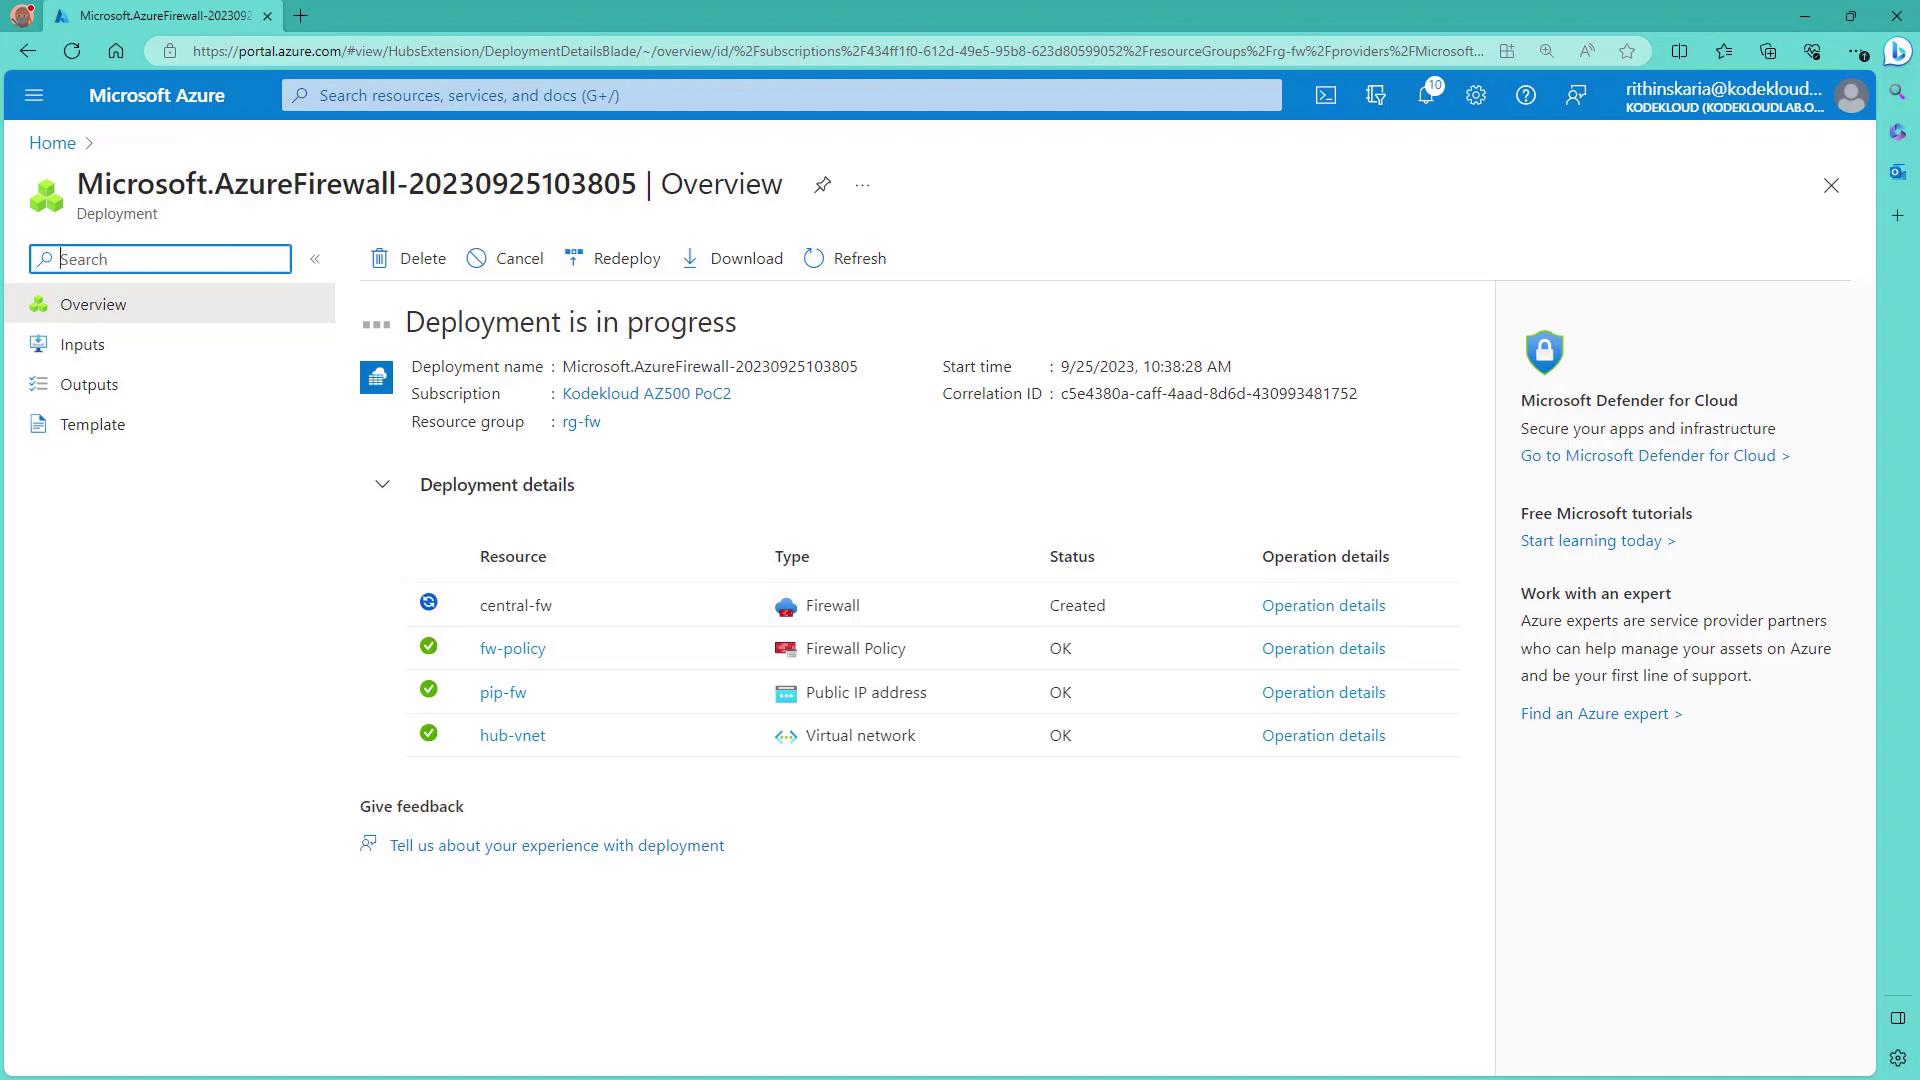Open Azure Cloud Shell icon

tap(1325, 96)
